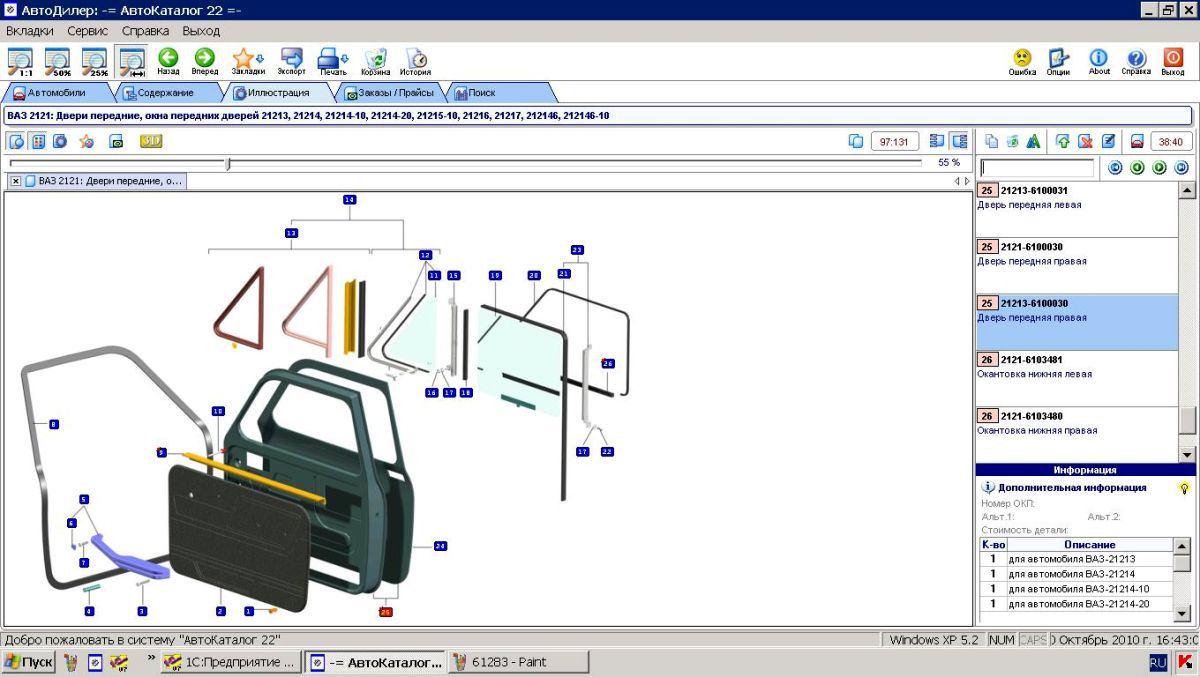Click the red X delete icon
Viewport: 1200px width, 677px height.
(1085, 141)
